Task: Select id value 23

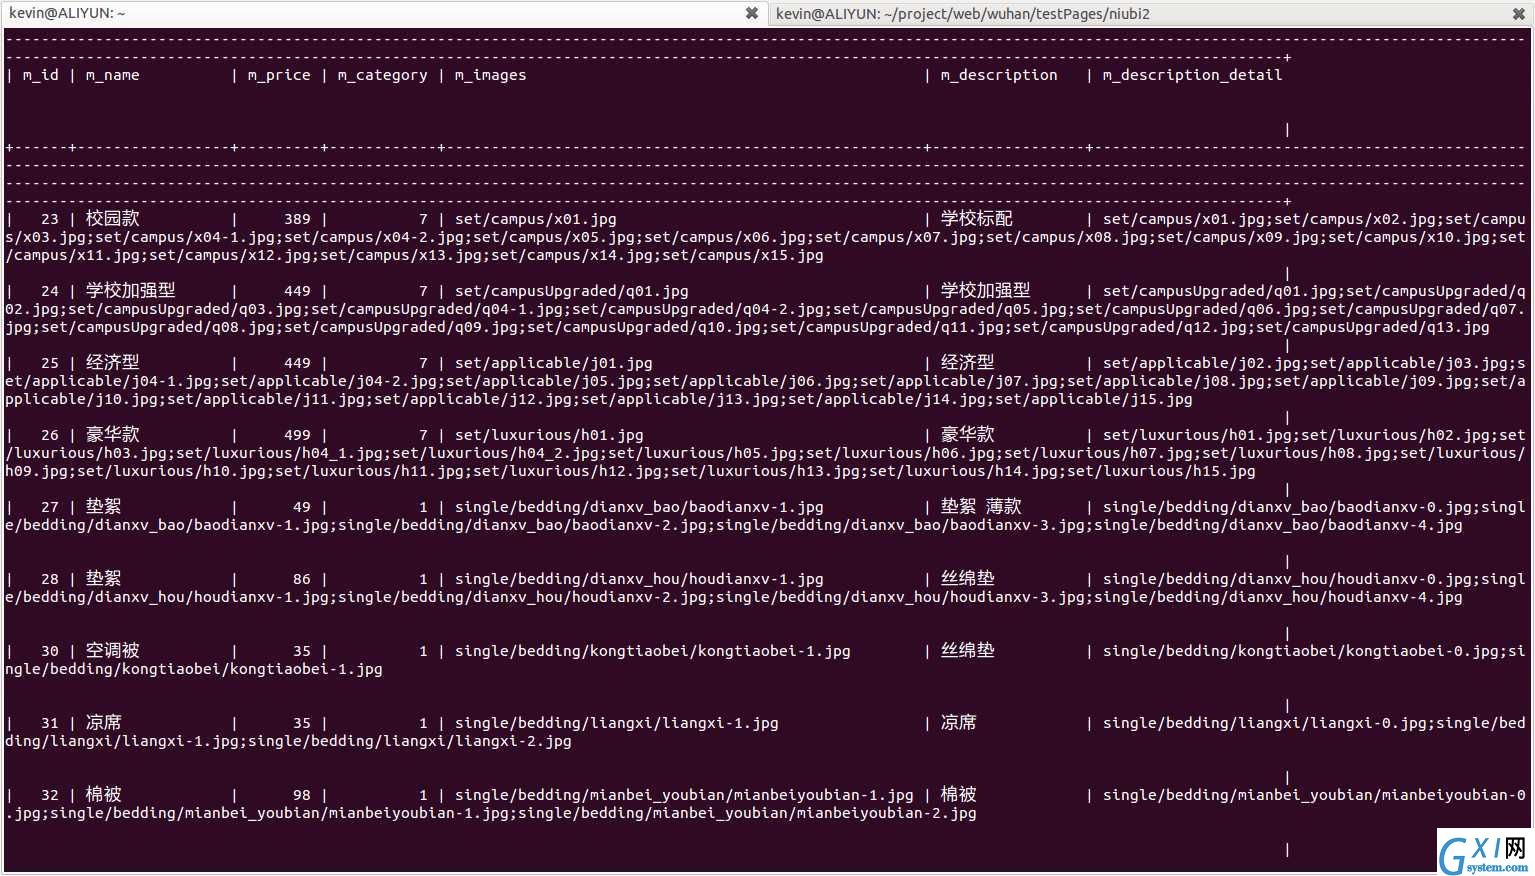Action: point(50,219)
